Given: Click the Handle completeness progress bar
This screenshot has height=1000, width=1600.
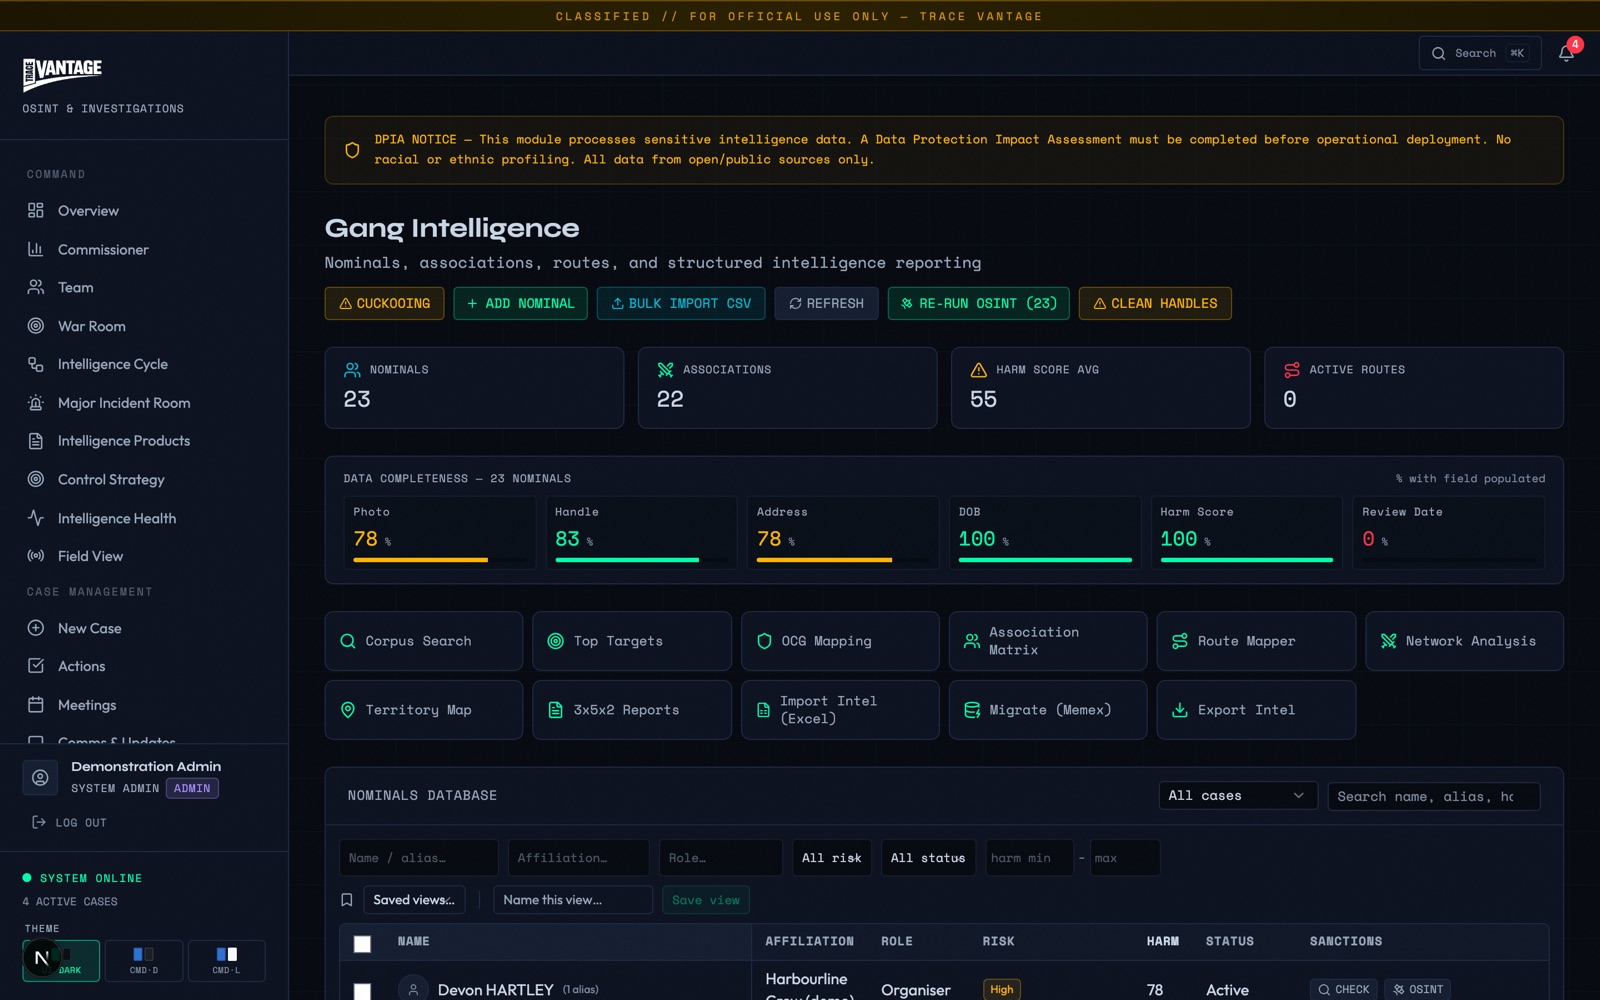Looking at the screenshot, I should pos(642,560).
